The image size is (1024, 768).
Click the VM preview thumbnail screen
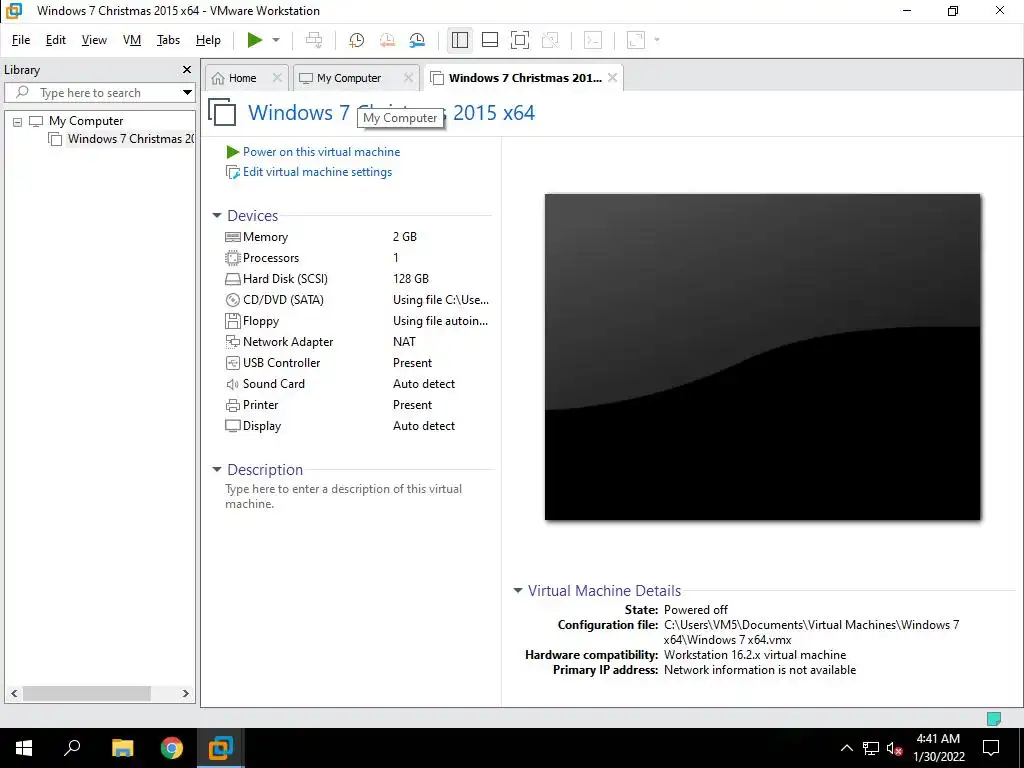[x=762, y=357]
